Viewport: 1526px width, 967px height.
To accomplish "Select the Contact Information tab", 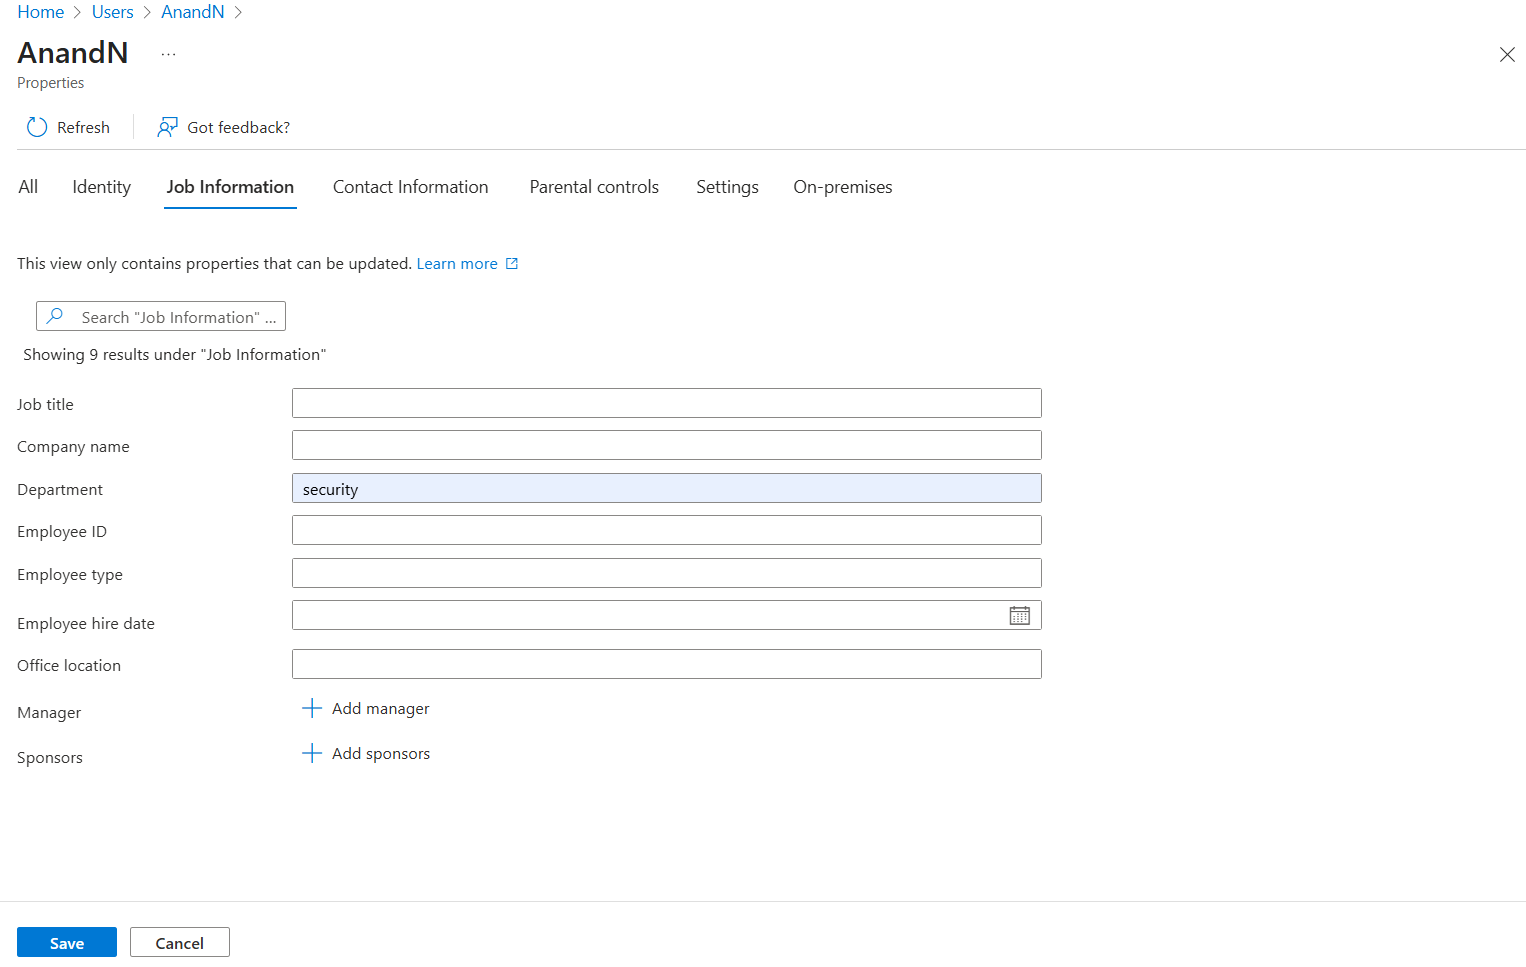I will click(410, 187).
